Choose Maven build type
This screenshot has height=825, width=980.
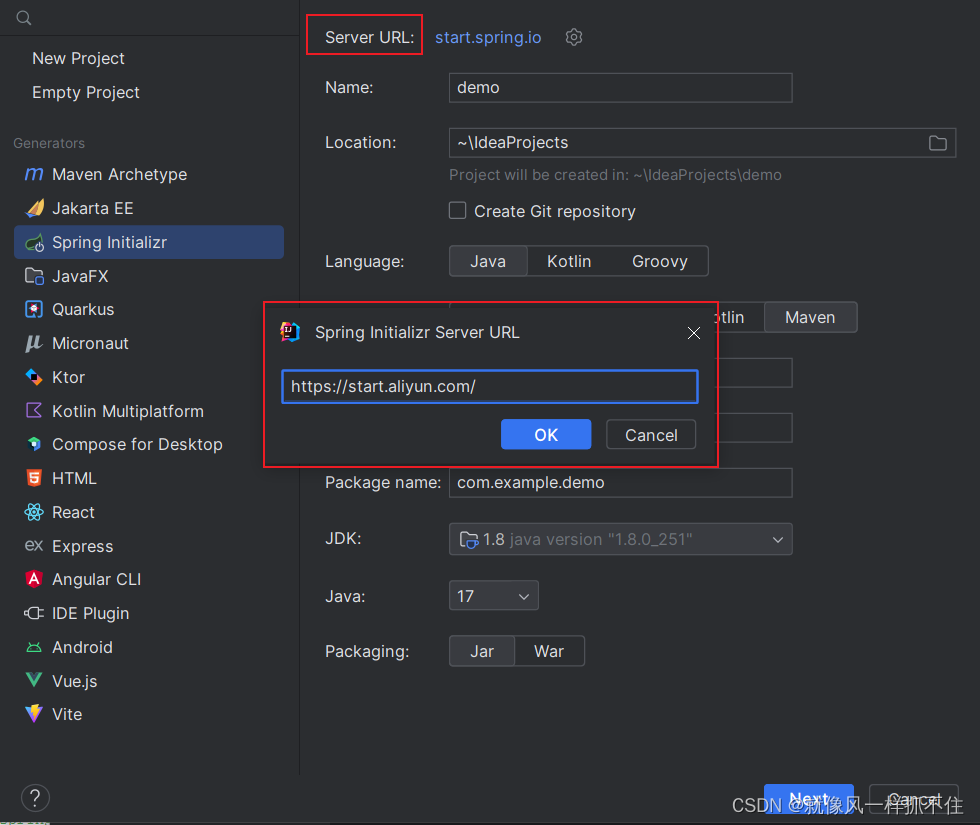pyautogui.click(x=810, y=318)
